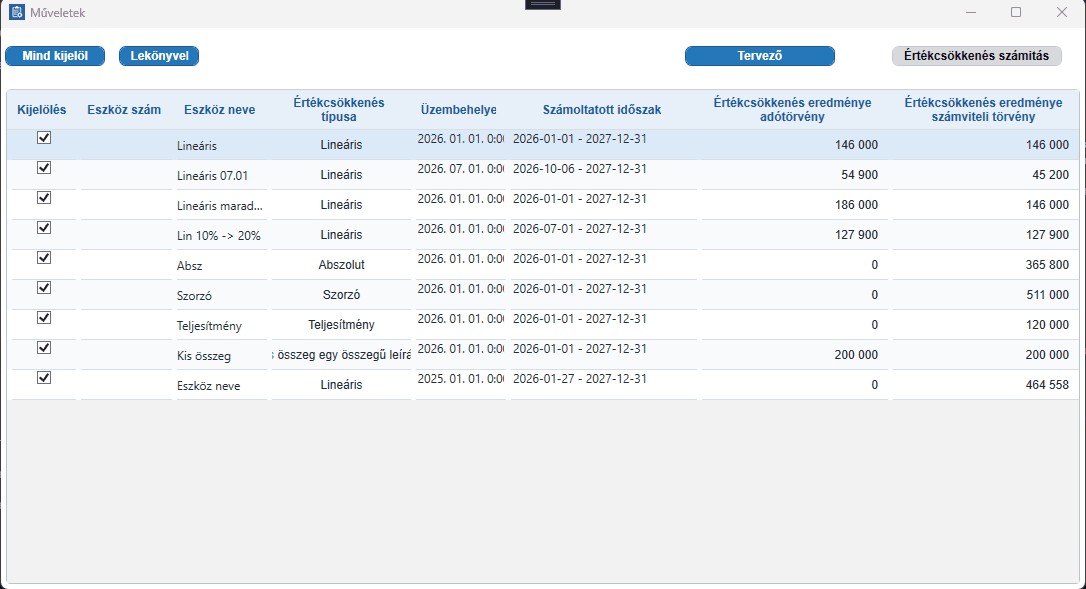
Task: Select the Kis összeg name cell
Action: (x=204, y=356)
